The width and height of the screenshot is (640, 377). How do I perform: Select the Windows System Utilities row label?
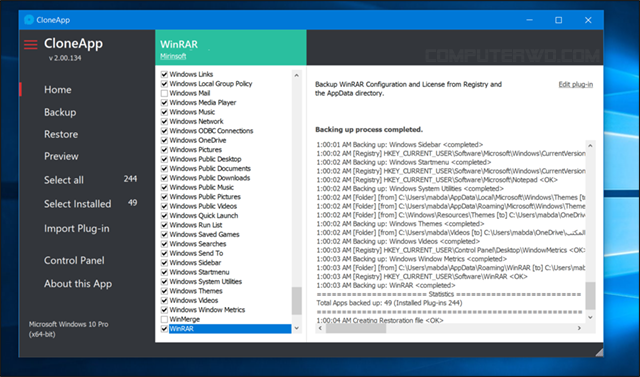tap(206, 282)
